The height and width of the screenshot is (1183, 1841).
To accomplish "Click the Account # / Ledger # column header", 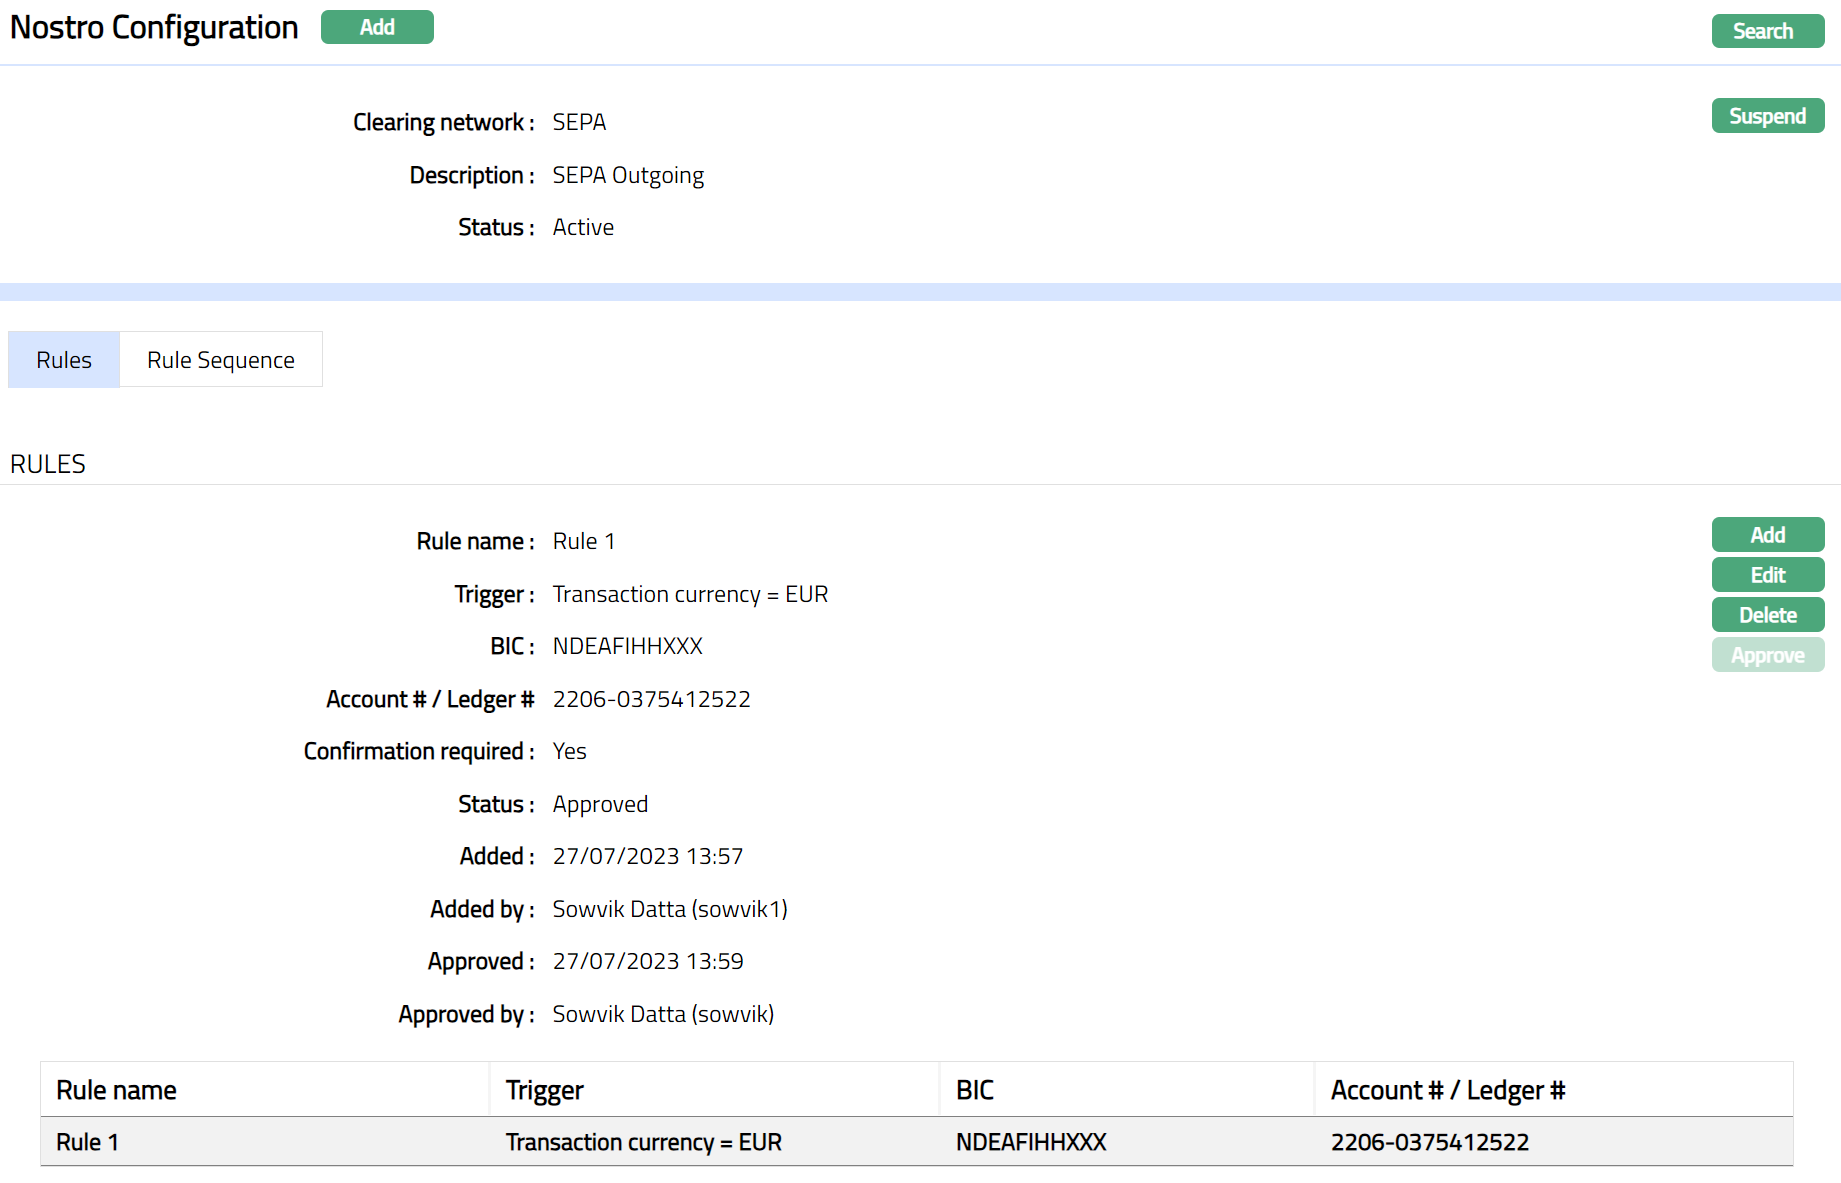I will [1447, 1090].
